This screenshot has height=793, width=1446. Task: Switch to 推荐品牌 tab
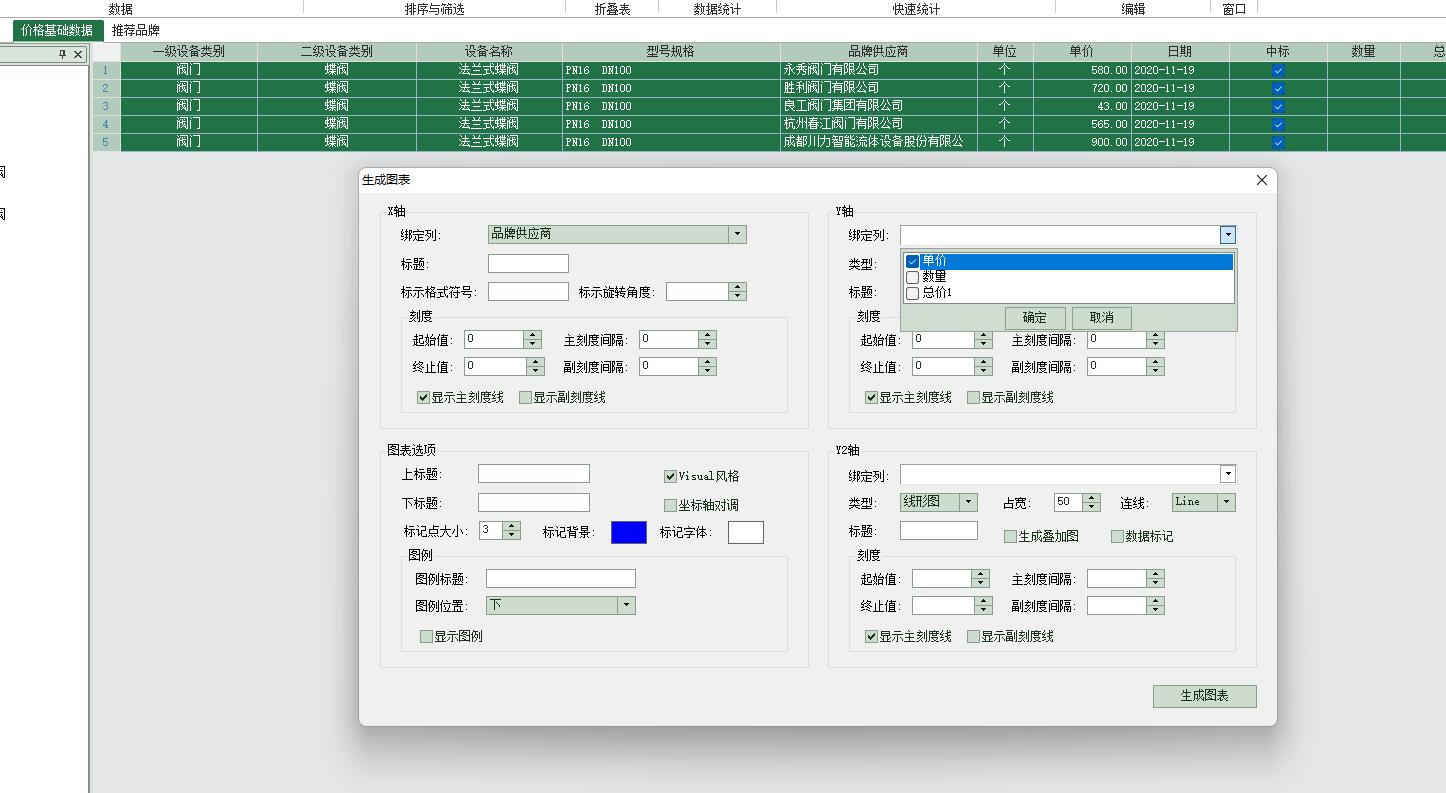(136, 31)
